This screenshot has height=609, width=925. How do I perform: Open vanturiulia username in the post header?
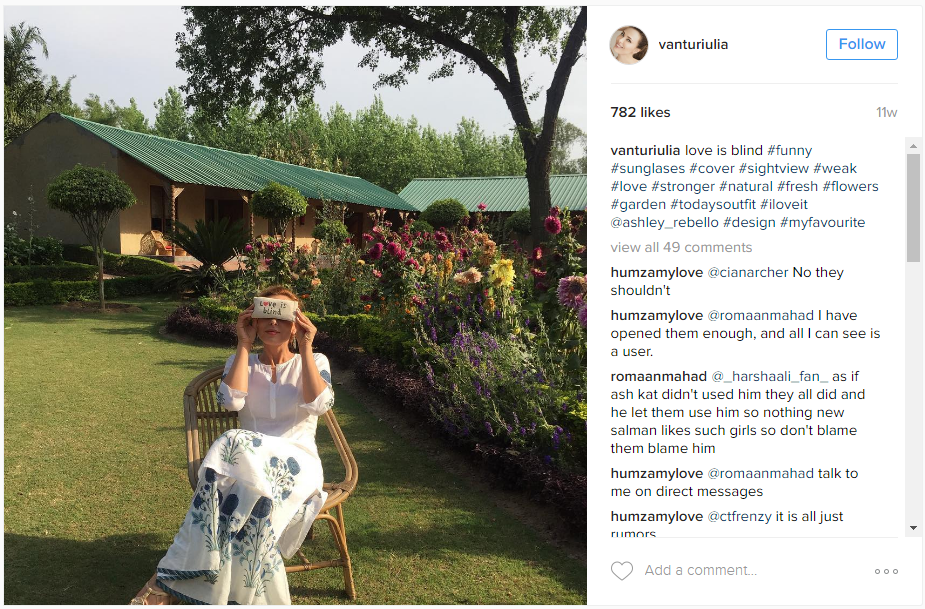693,44
